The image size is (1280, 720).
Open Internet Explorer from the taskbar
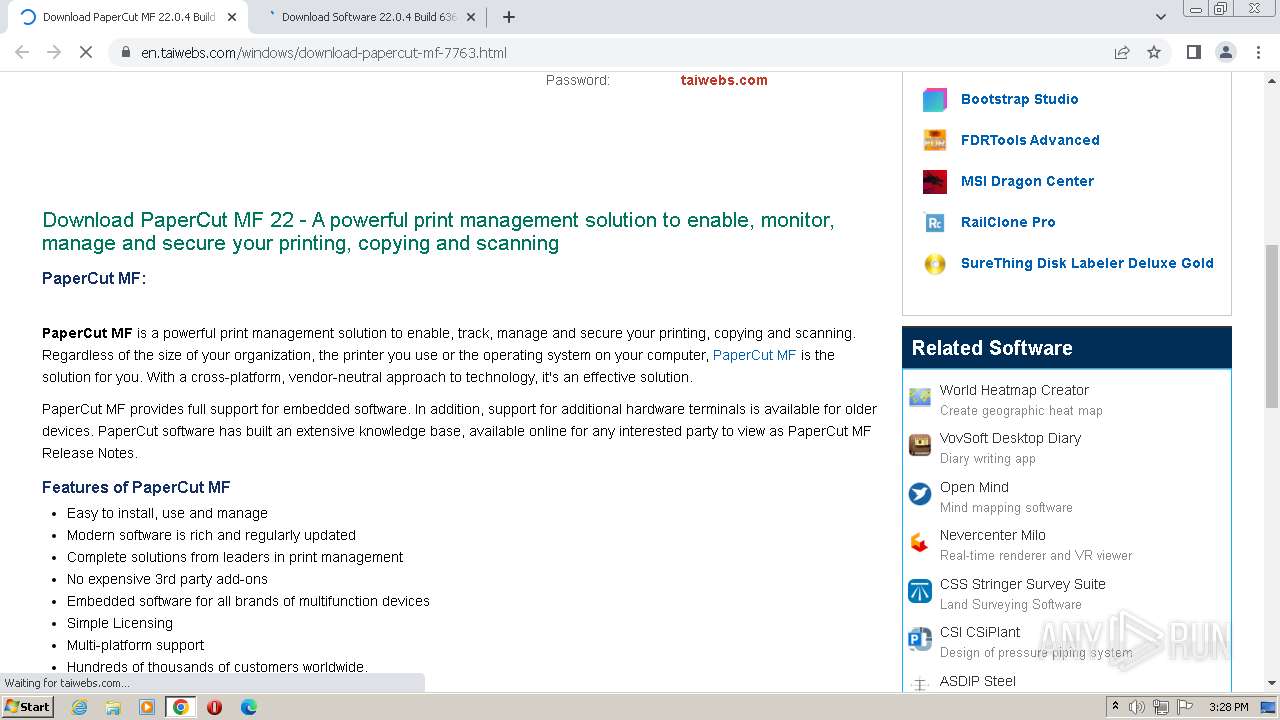tap(79, 707)
